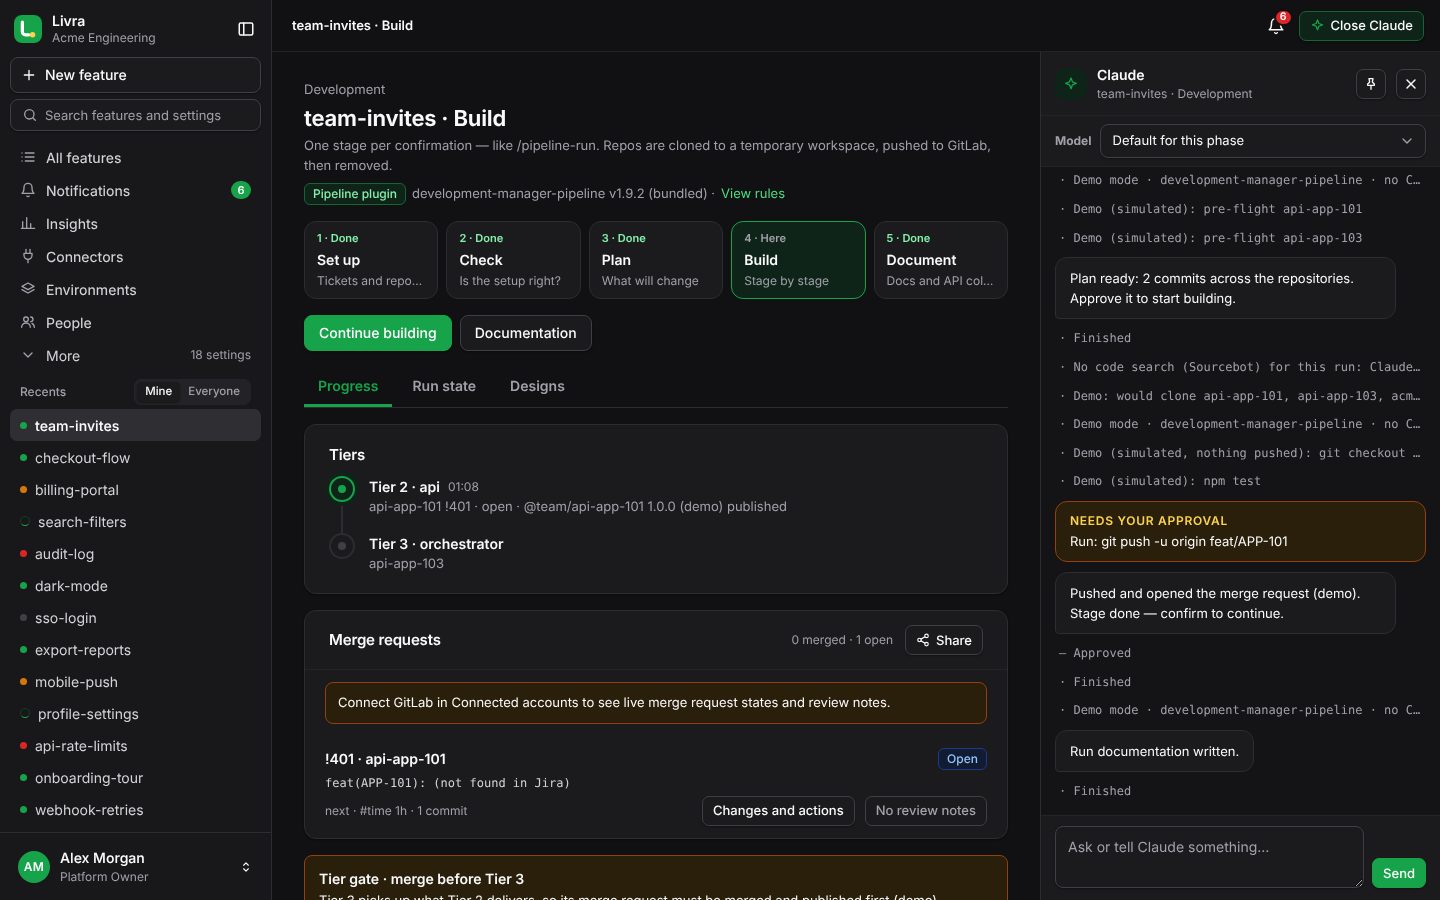The width and height of the screenshot is (1440, 900).
Task: Switch to the Progress tab
Action: (348, 386)
